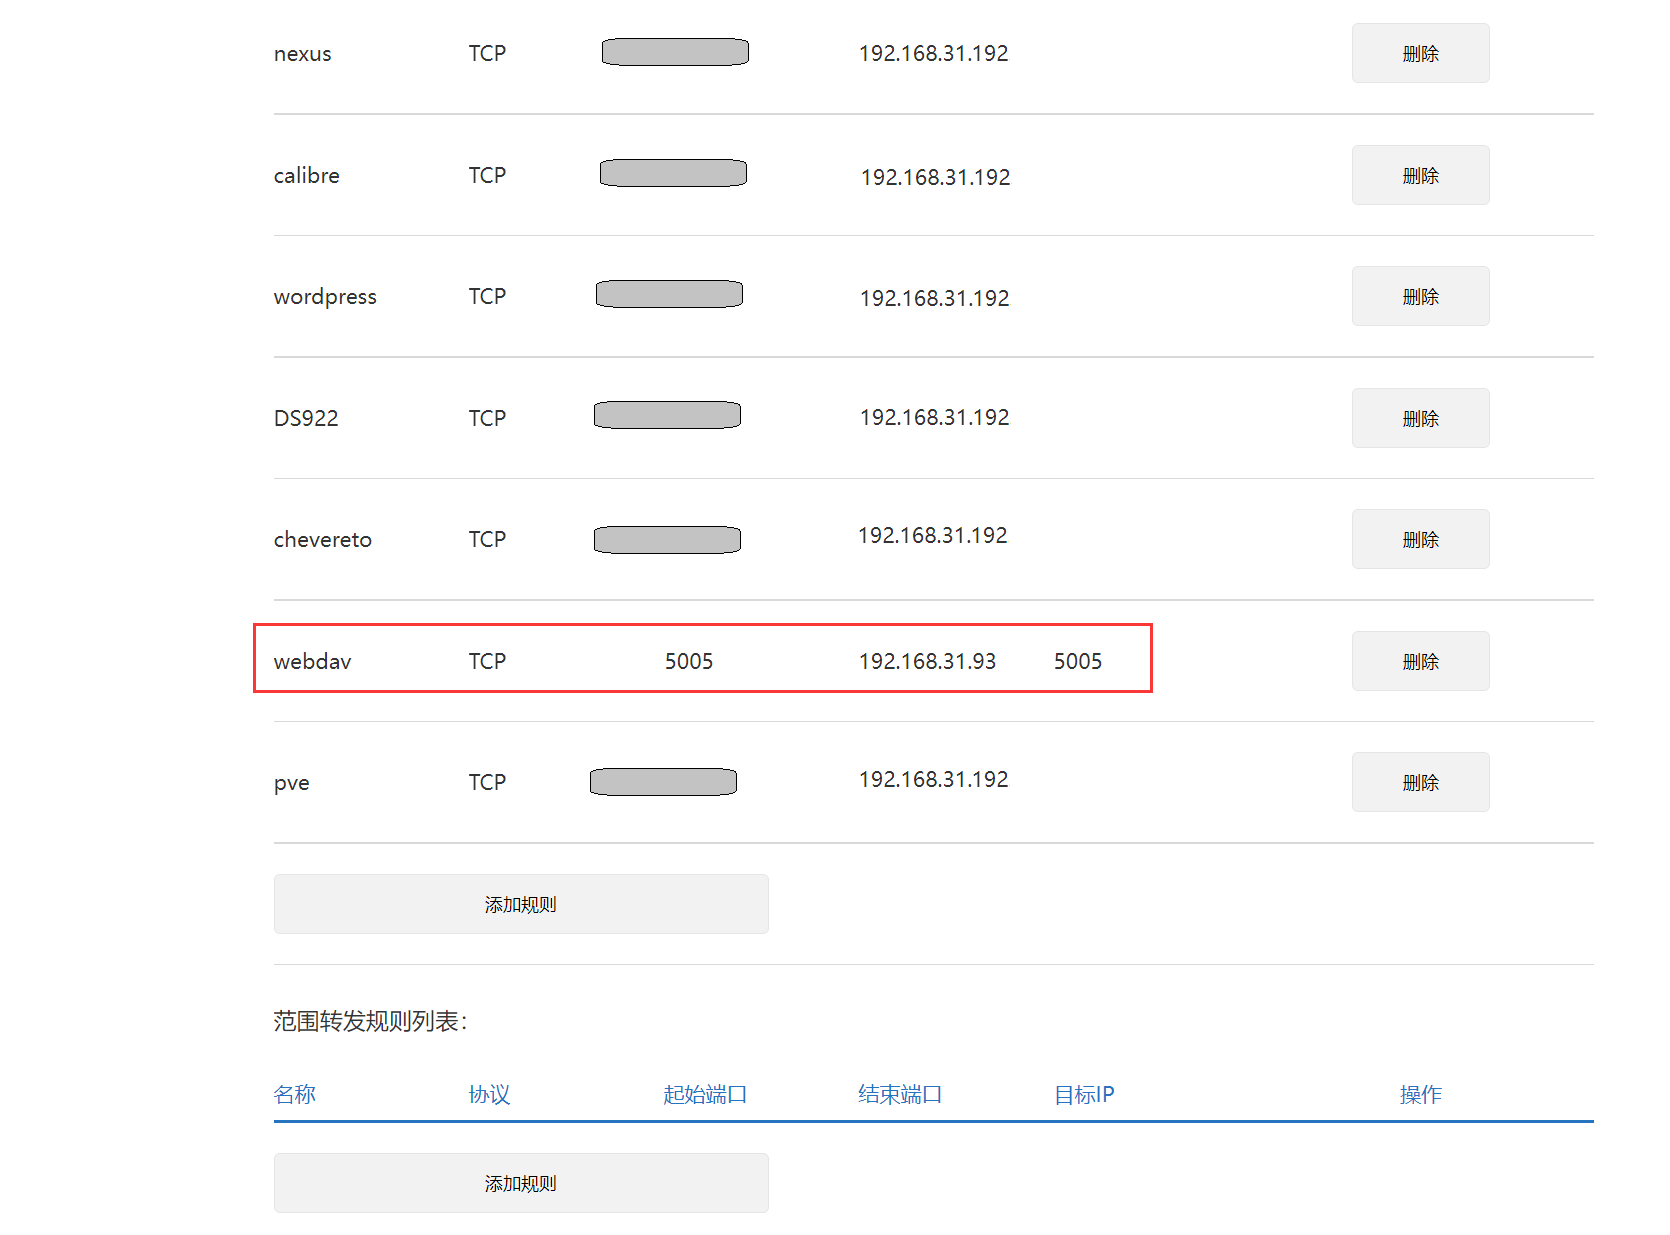Click the webdav rule name
This screenshot has height=1235, width=1670.
(x=313, y=662)
